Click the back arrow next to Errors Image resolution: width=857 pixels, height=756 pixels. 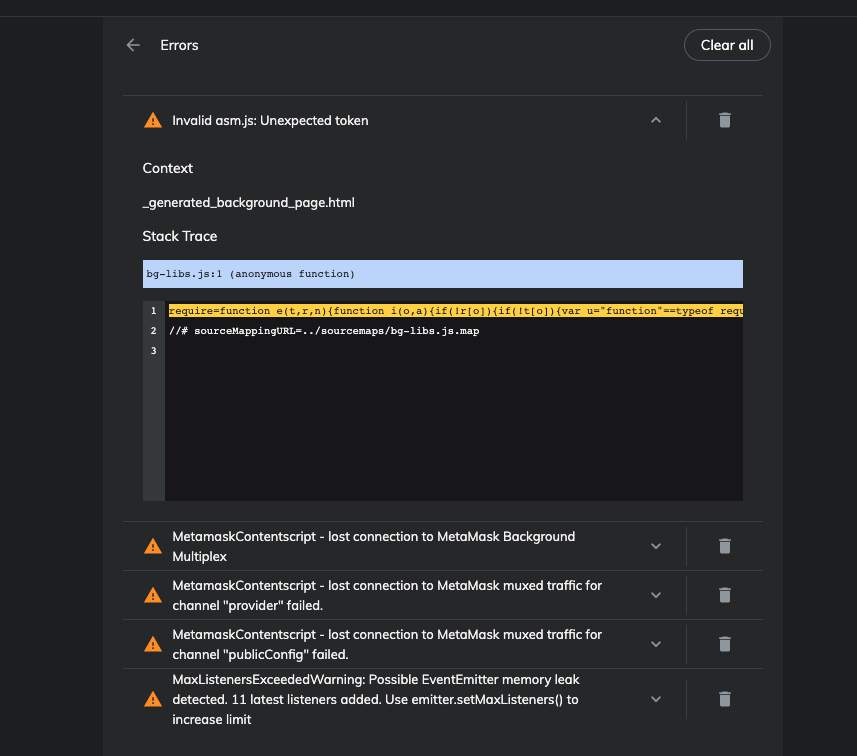[132, 45]
